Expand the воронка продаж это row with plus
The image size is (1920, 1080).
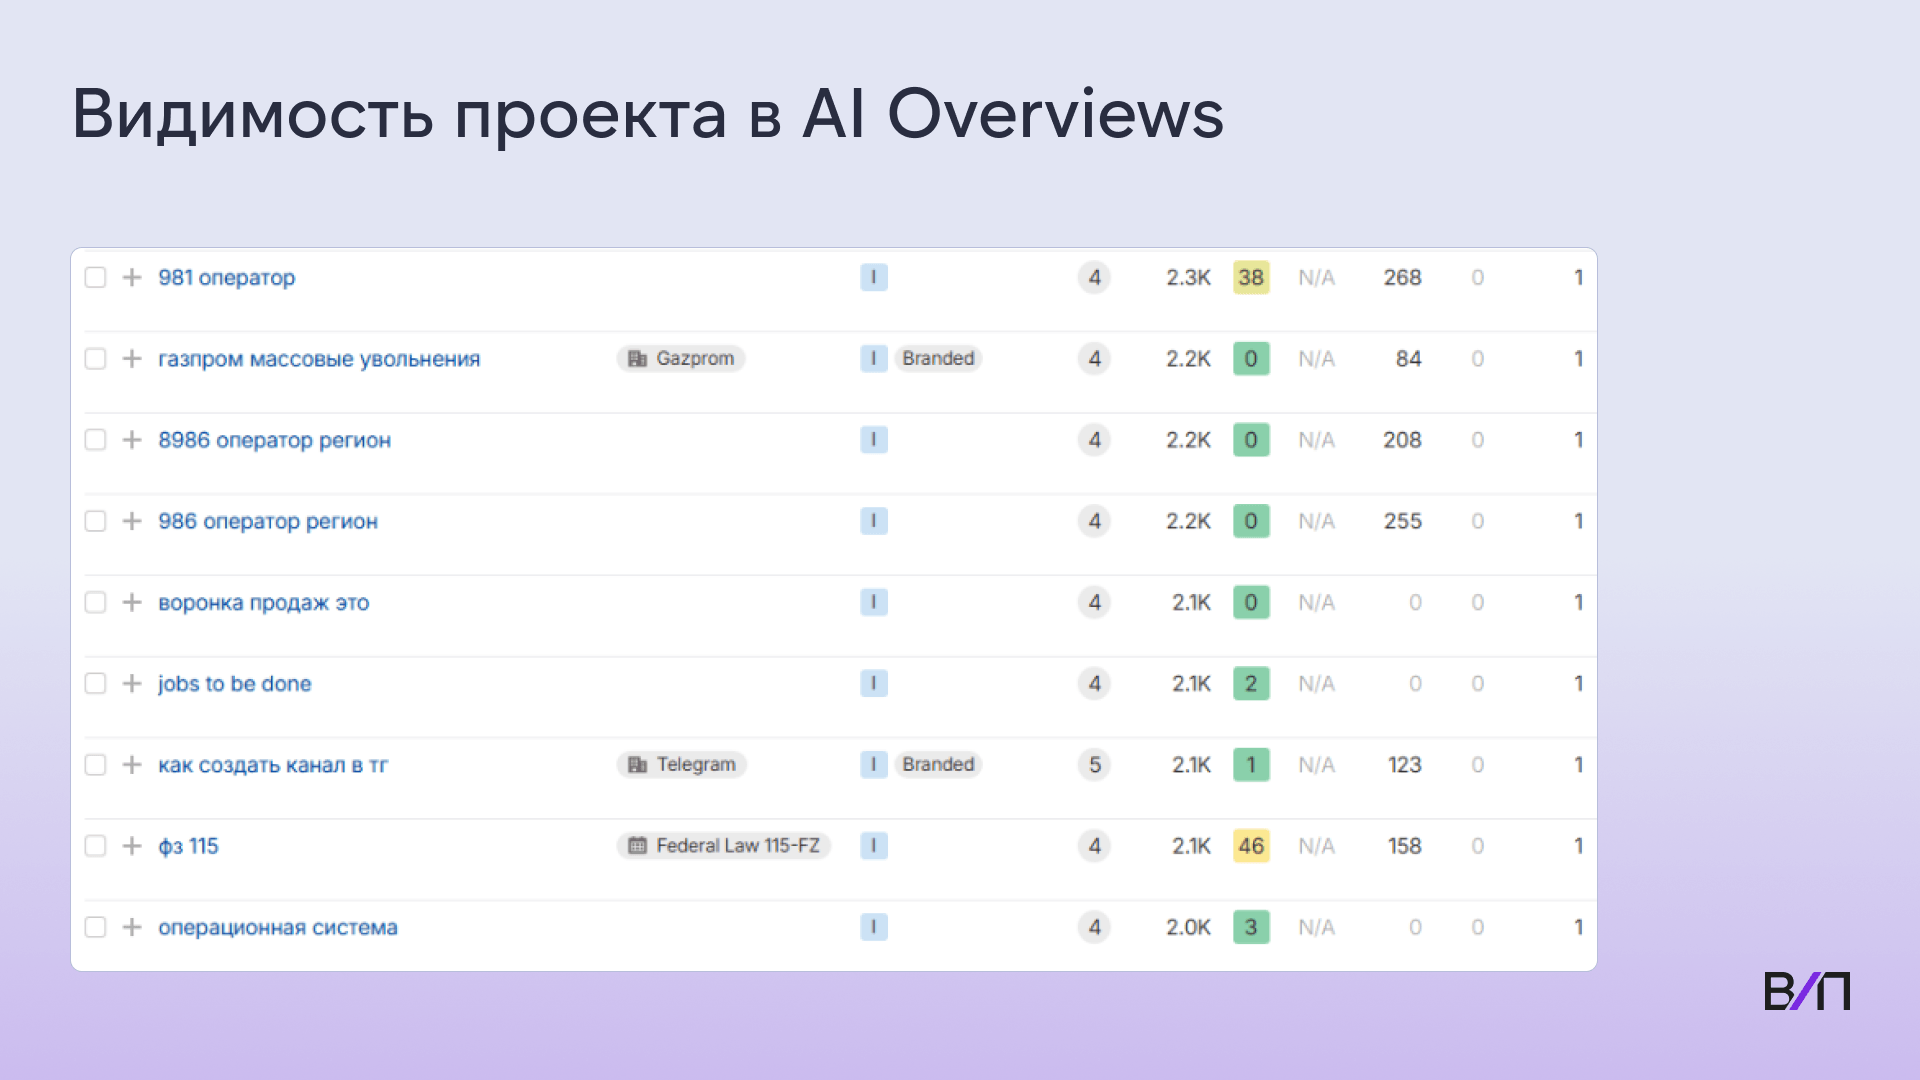tap(132, 602)
